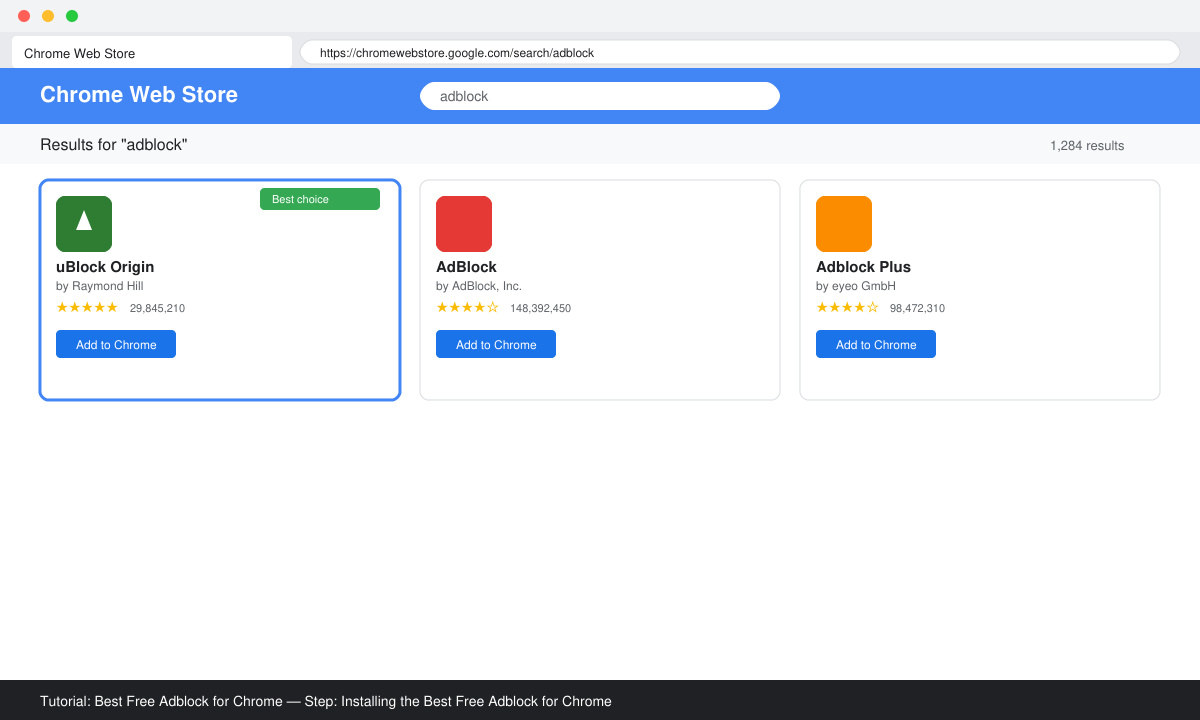Open the Chrome Web Store header title

coord(139,95)
